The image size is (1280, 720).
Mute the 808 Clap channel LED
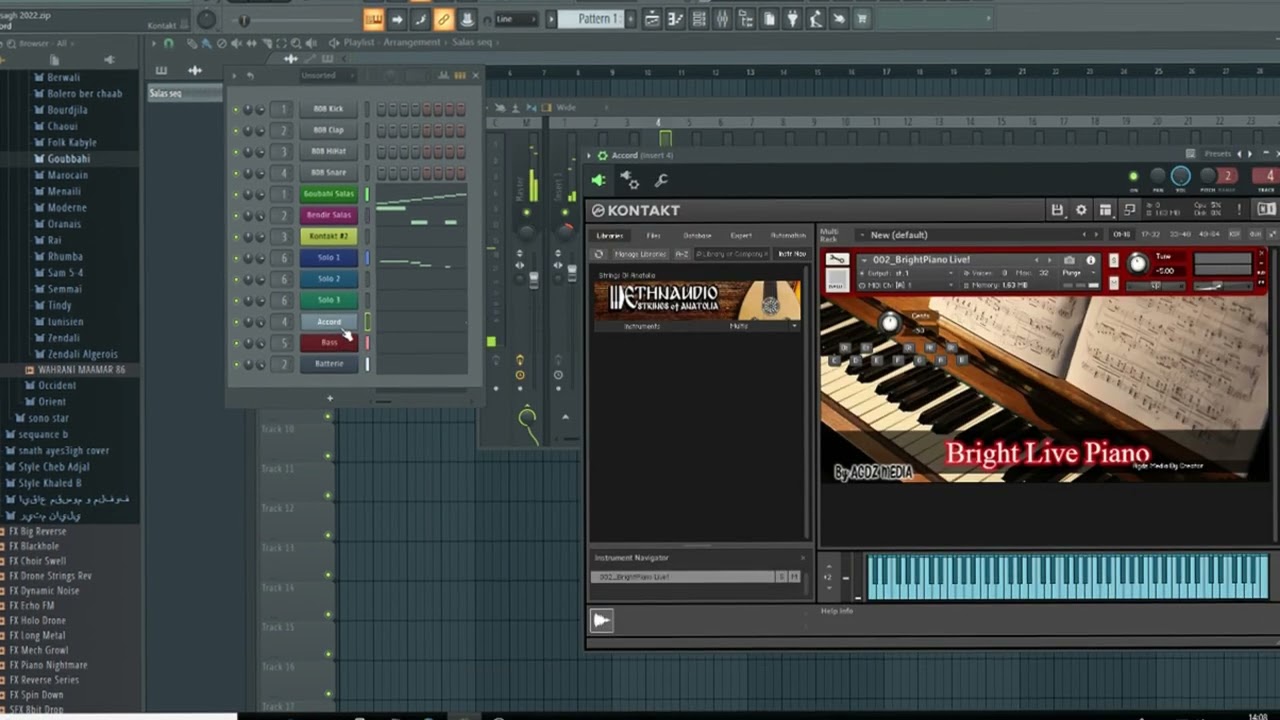point(236,130)
